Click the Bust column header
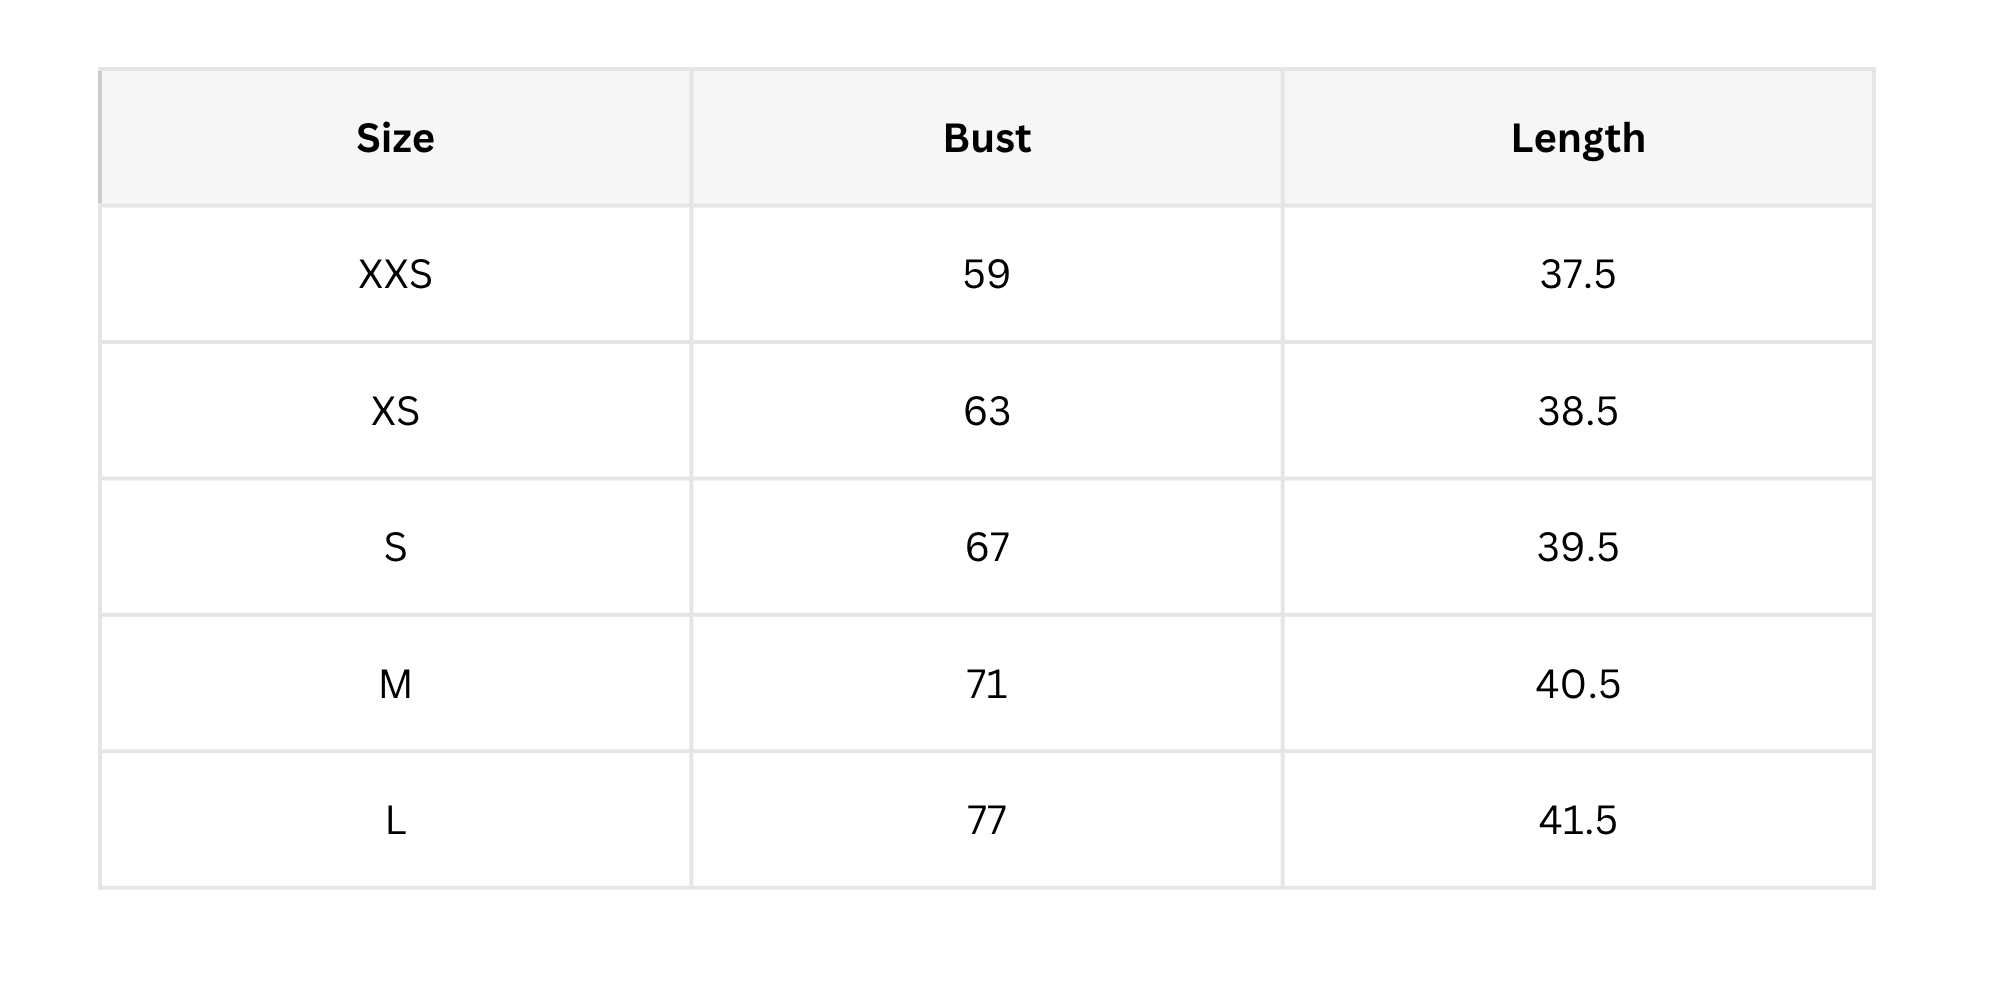This screenshot has height=1000, width=2000. 987,138
